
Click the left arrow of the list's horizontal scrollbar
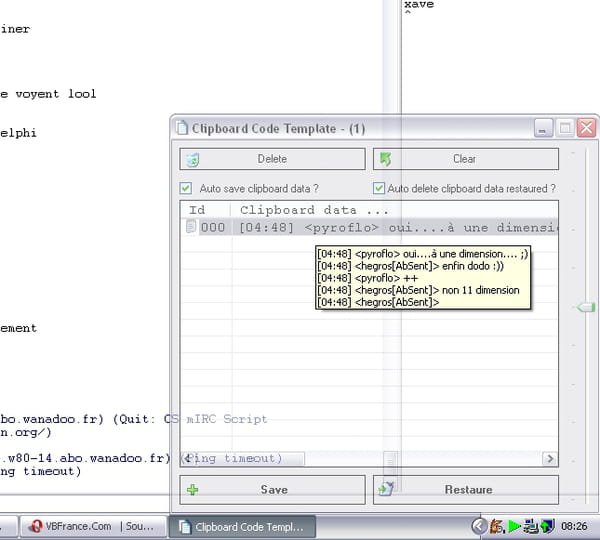[x=188, y=458]
